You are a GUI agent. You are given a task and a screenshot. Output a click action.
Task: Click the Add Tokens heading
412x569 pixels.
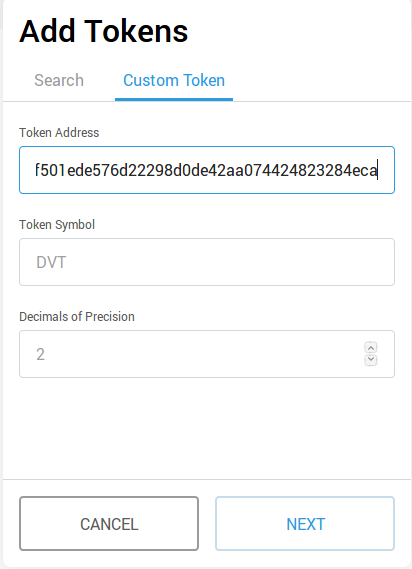(104, 31)
